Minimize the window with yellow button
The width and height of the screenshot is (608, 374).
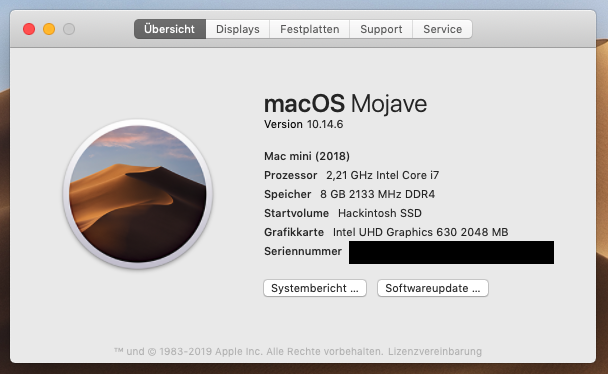pos(49,29)
